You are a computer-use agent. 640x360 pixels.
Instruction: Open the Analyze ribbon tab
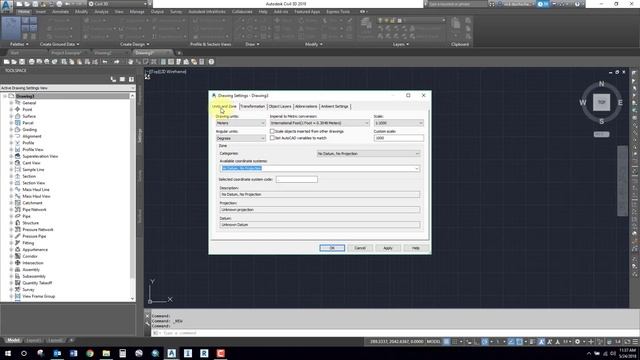point(101,12)
